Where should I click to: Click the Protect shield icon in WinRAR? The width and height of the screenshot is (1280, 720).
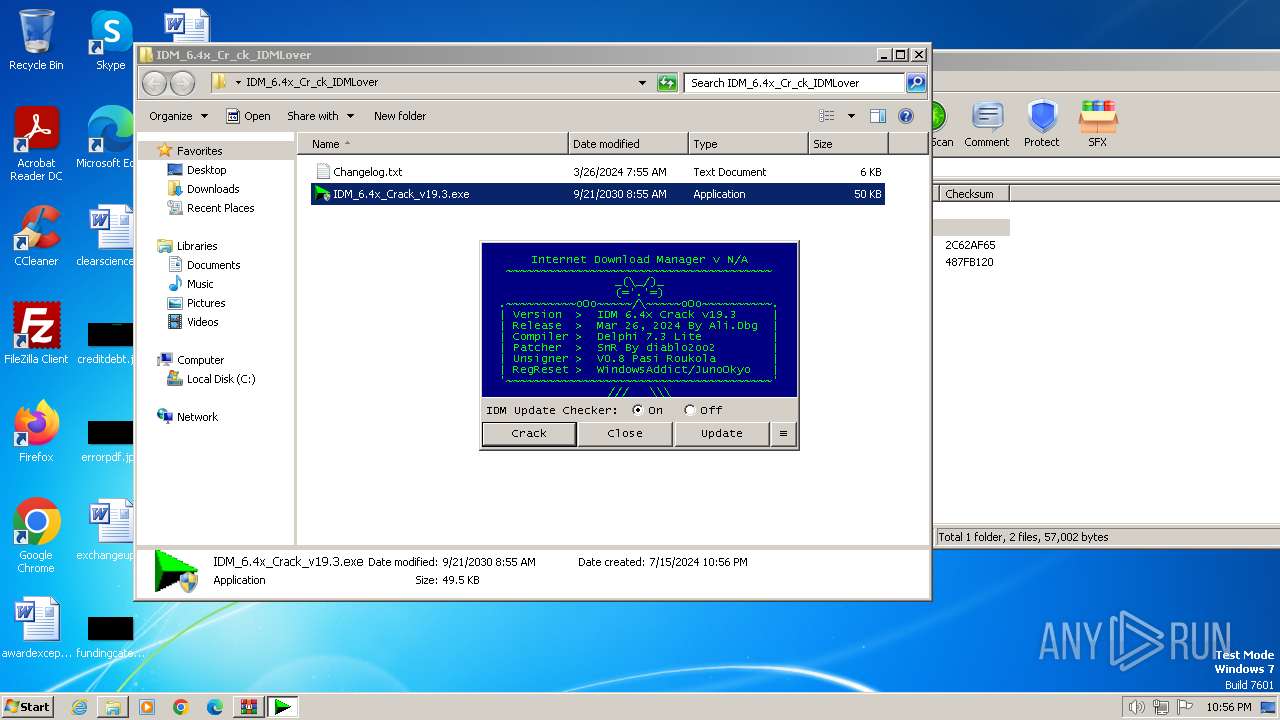(1042, 125)
